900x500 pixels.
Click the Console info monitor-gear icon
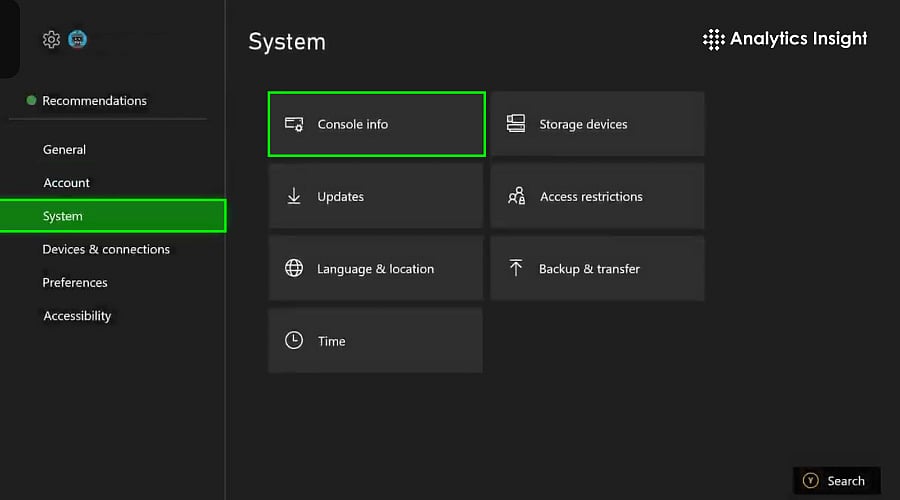(294, 125)
